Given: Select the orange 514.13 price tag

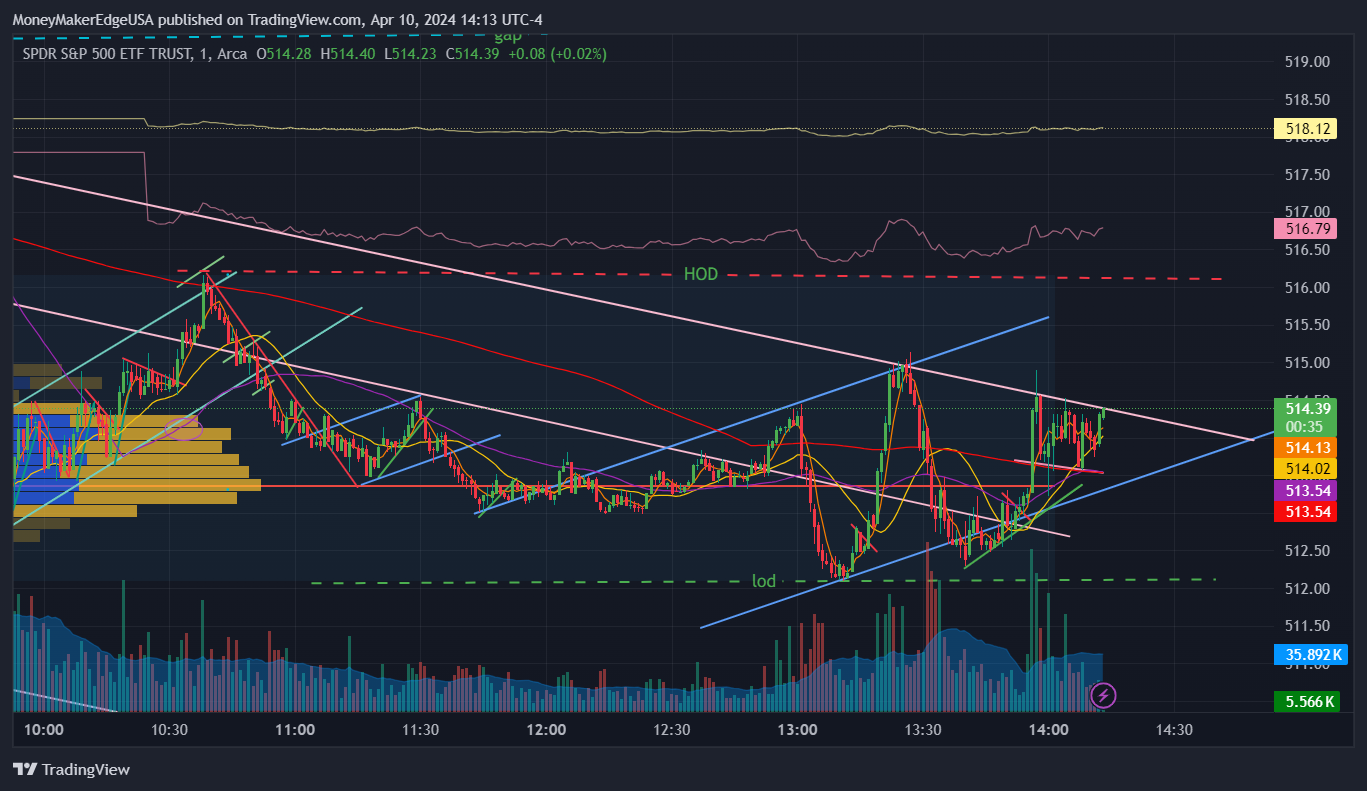Looking at the screenshot, I should 1306,448.
